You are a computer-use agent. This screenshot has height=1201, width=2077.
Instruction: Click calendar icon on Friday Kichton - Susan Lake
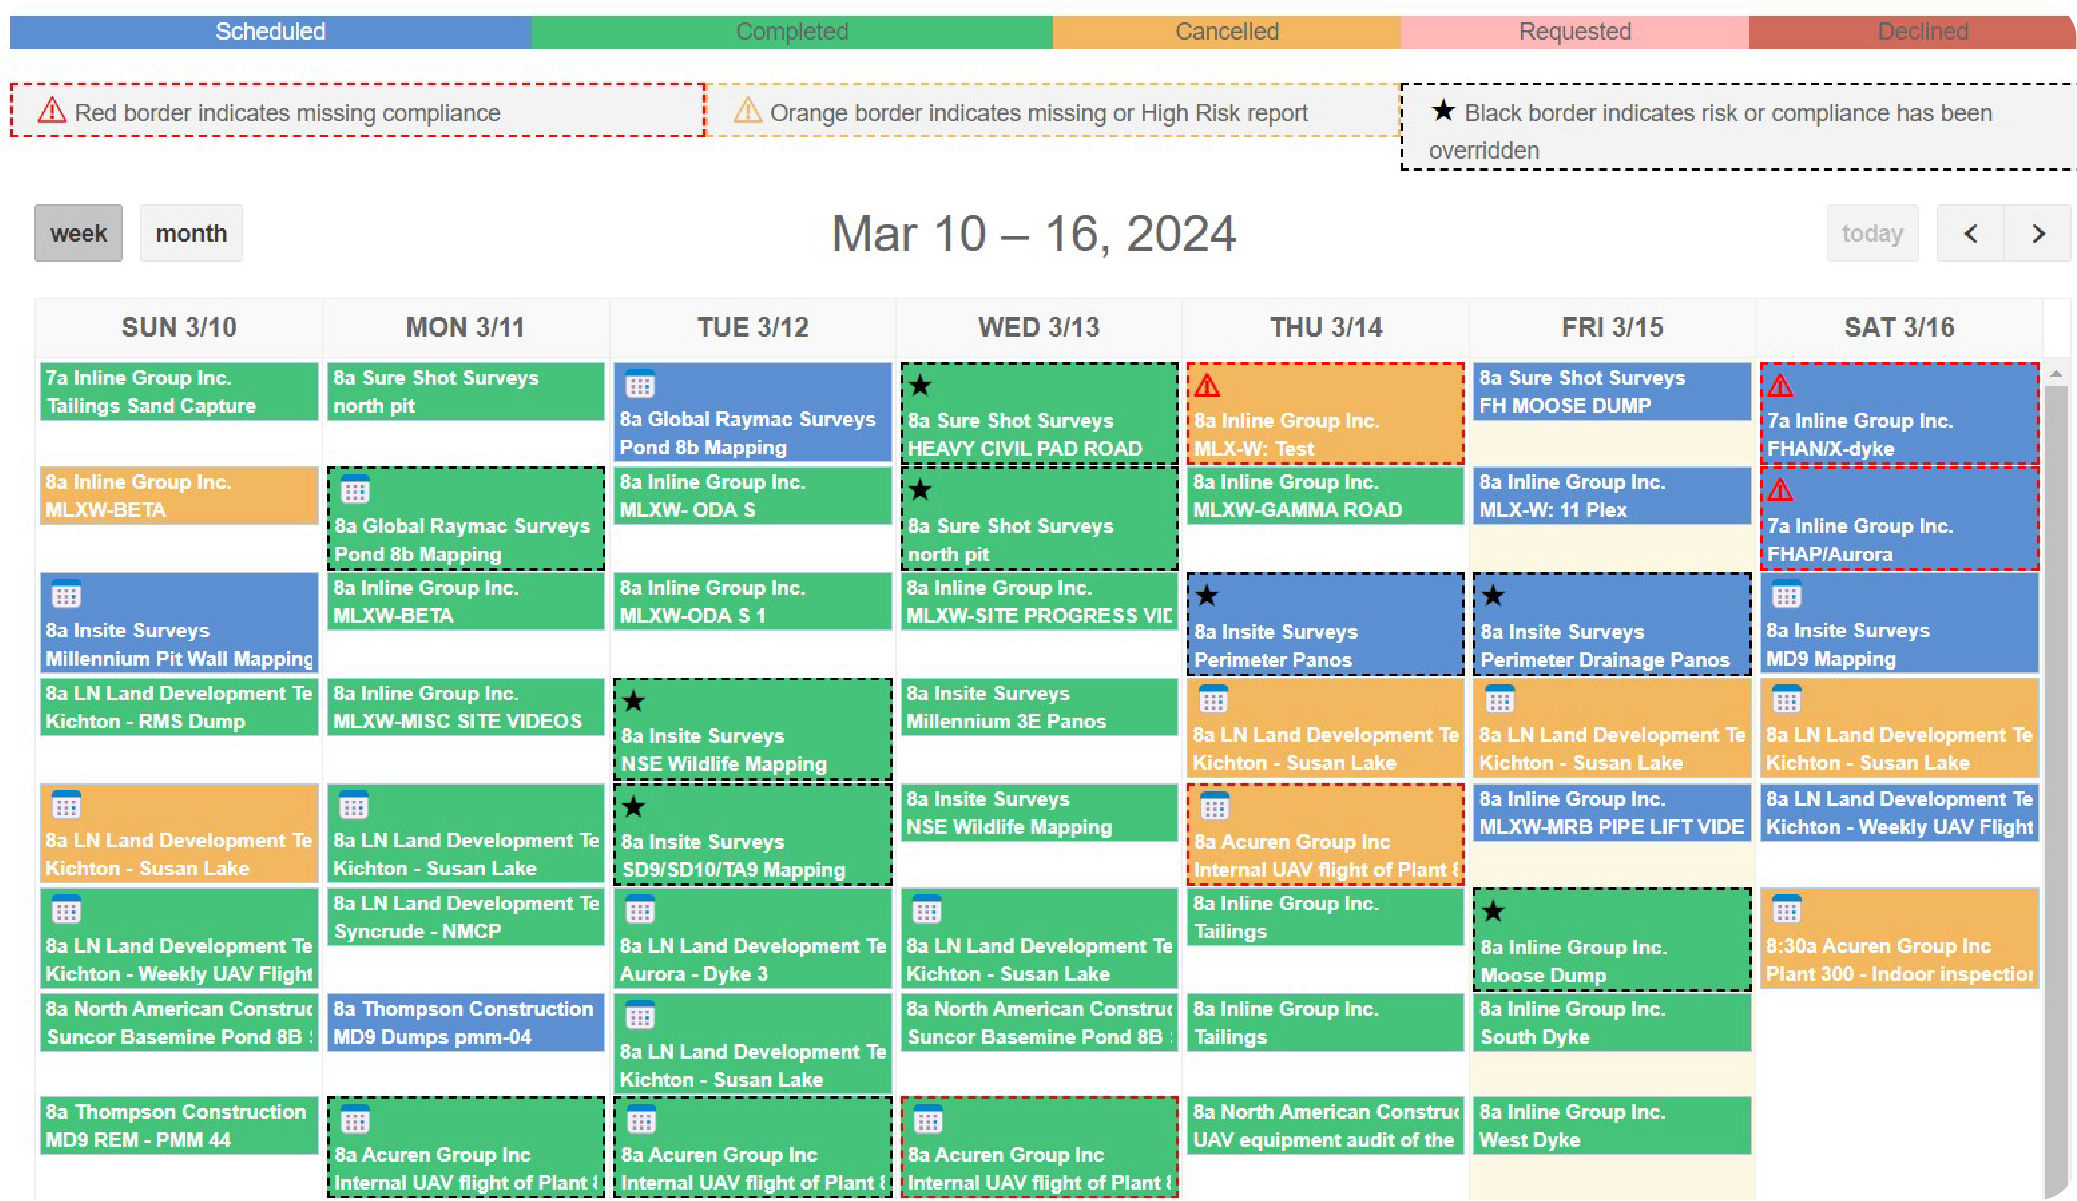pyautogui.click(x=1499, y=699)
